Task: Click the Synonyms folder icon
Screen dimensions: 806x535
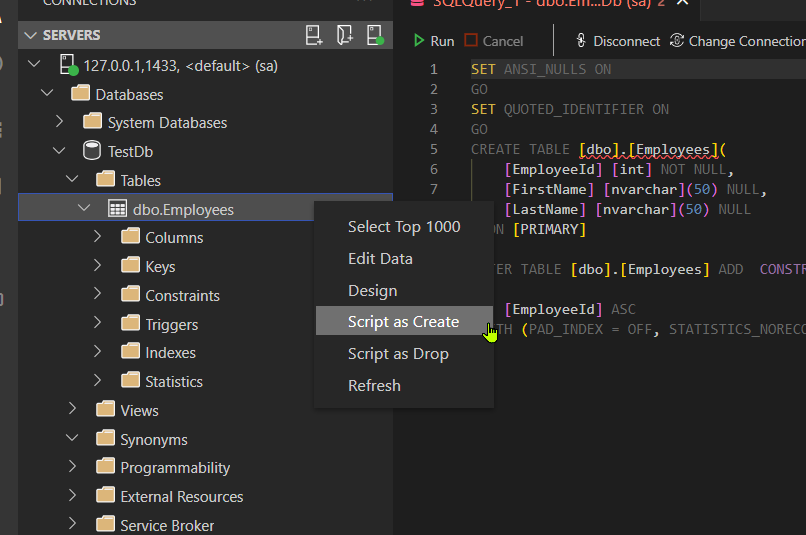Action: [x=105, y=438]
